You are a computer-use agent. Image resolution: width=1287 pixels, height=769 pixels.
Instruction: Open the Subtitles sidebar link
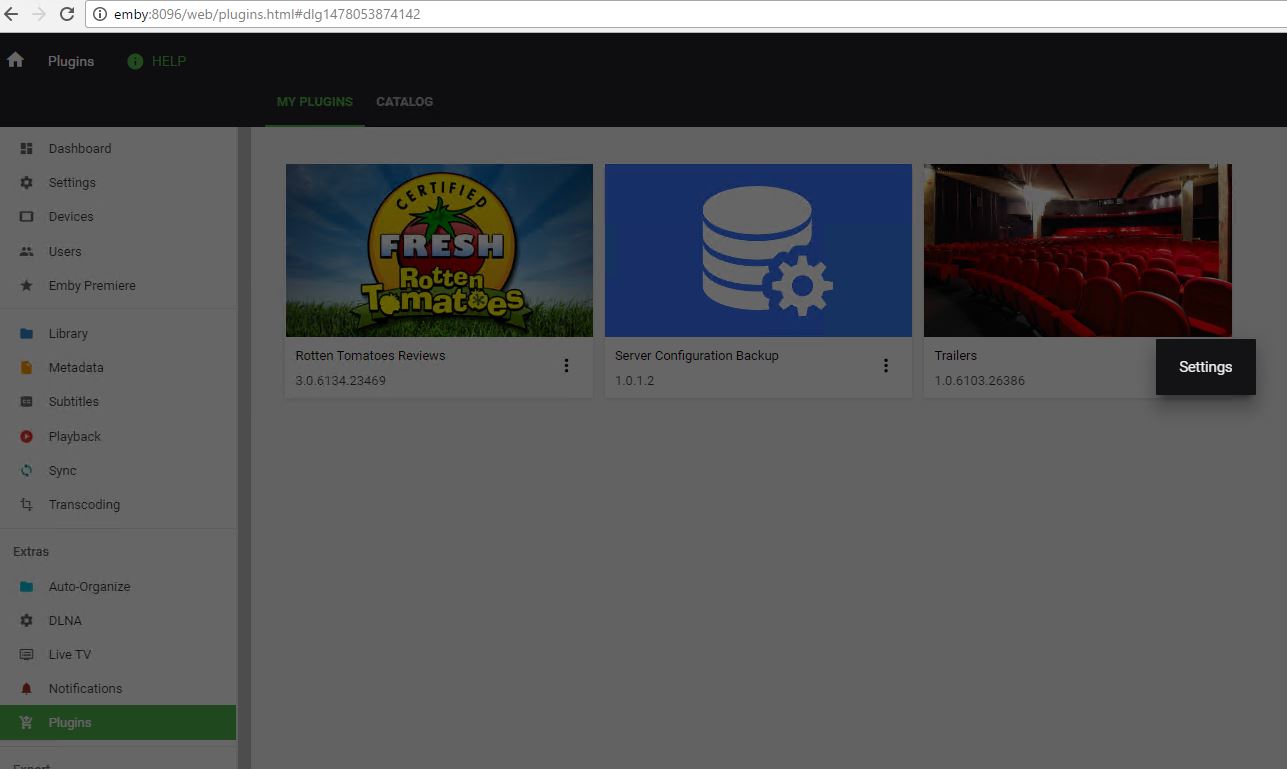pos(118,402)
